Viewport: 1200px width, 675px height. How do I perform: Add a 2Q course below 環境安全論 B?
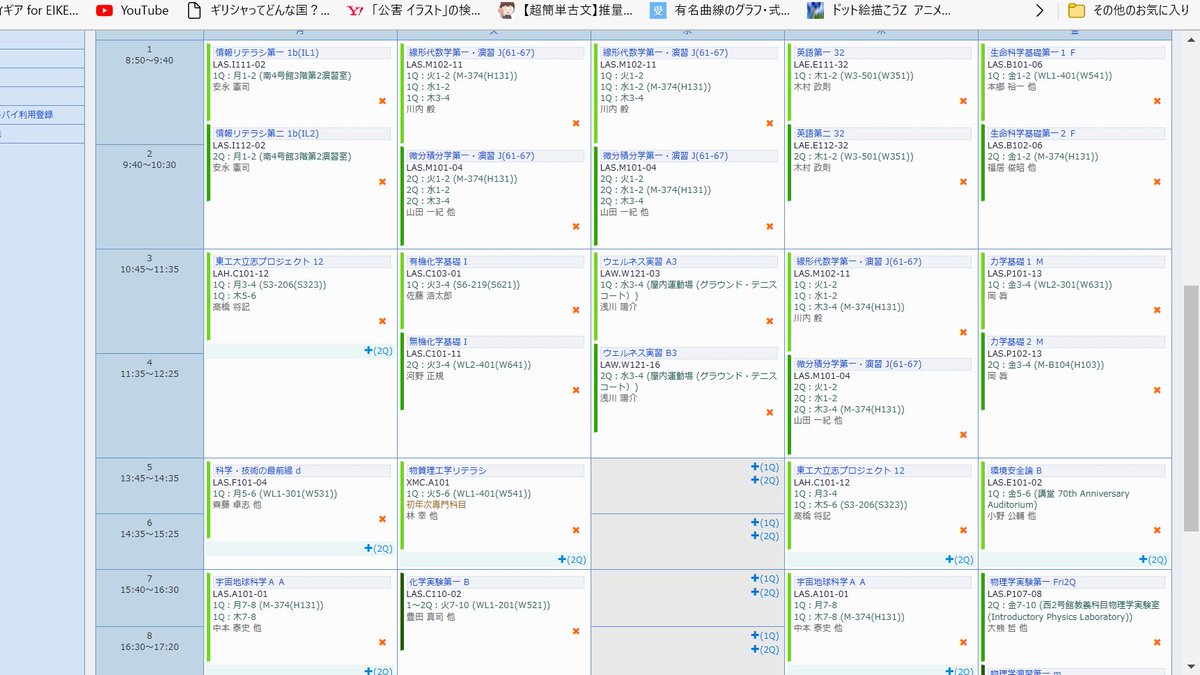pos(1154,559)
